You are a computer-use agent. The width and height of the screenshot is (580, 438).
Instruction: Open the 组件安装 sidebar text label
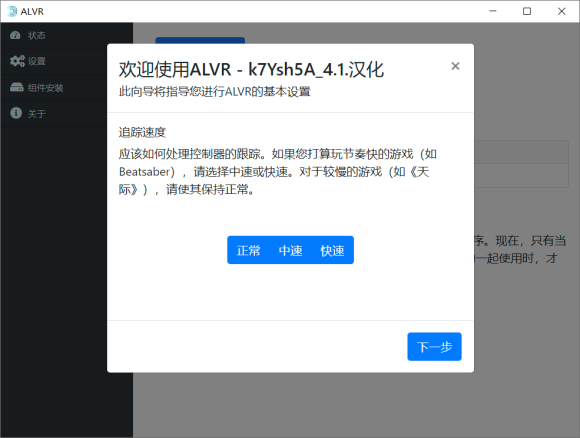(x=45, y=88)
